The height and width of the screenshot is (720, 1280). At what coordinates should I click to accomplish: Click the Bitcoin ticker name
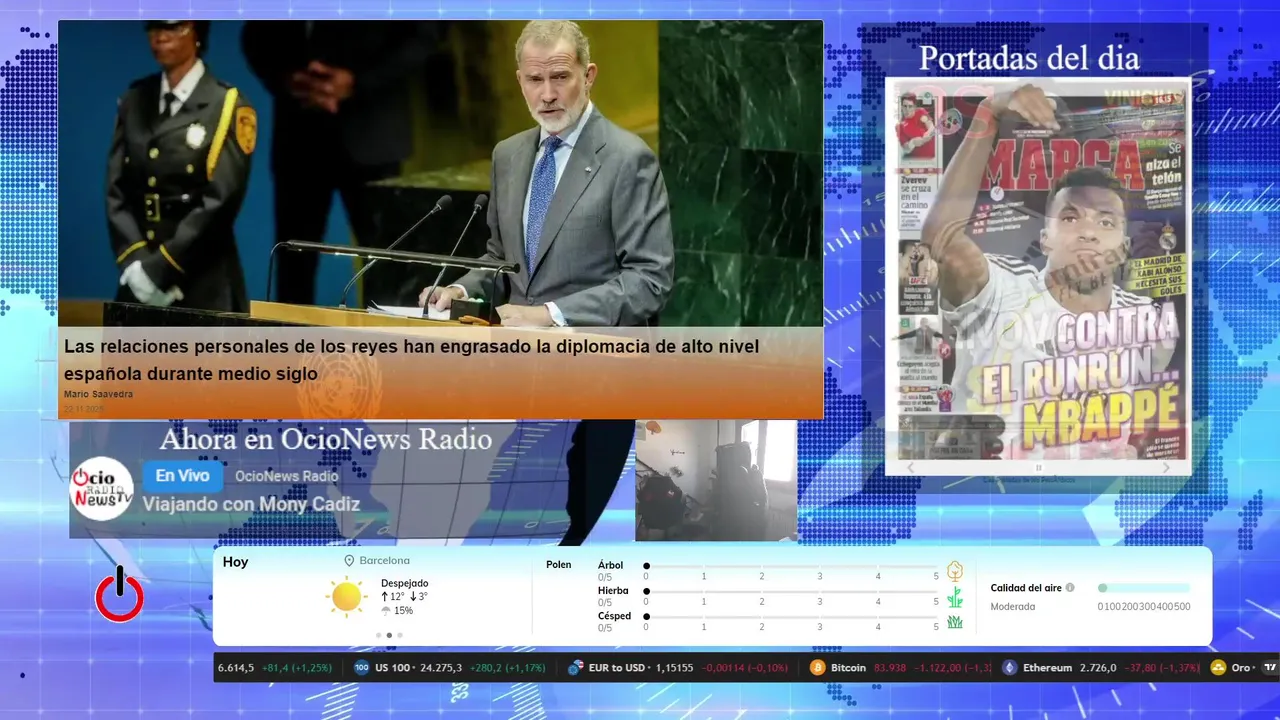(848, 668)
